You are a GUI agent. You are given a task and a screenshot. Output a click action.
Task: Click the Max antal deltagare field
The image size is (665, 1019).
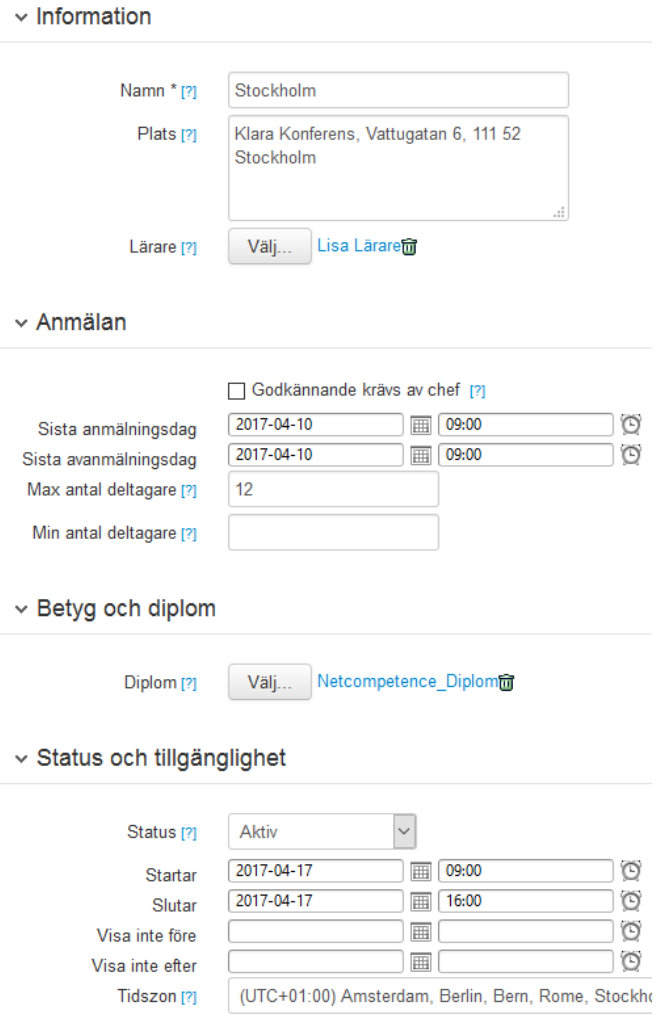333,490
